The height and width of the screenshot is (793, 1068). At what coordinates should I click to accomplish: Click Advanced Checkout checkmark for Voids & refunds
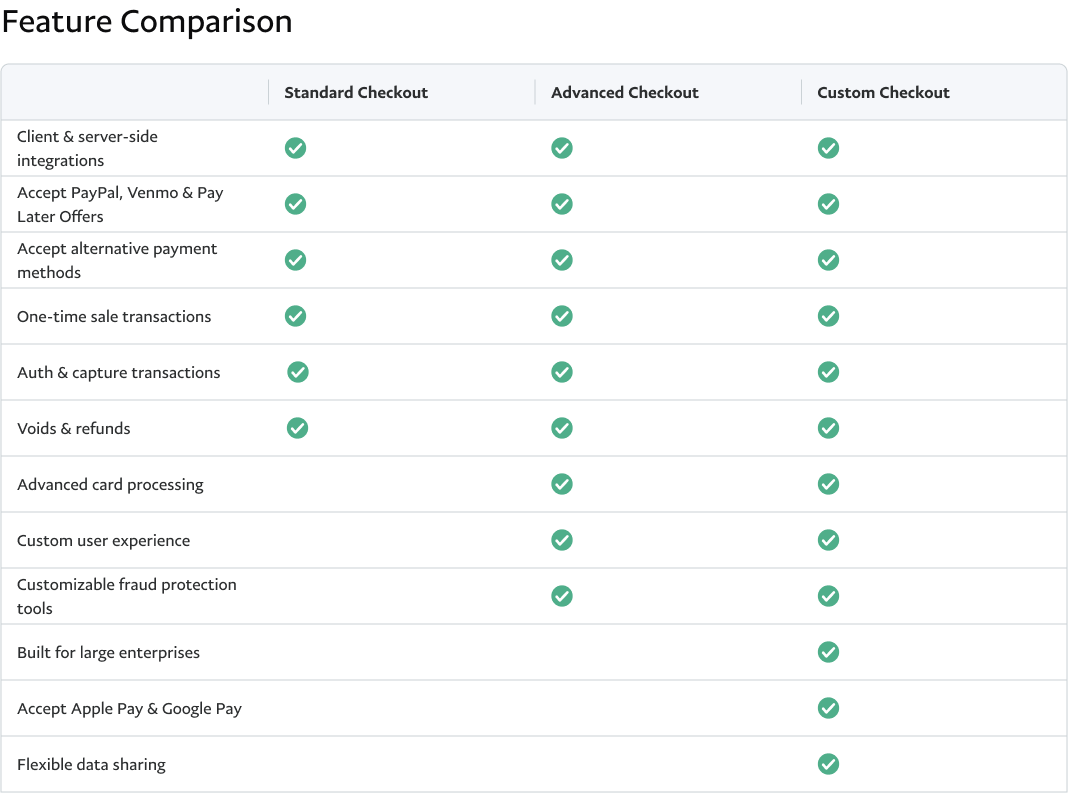(562, 428)
